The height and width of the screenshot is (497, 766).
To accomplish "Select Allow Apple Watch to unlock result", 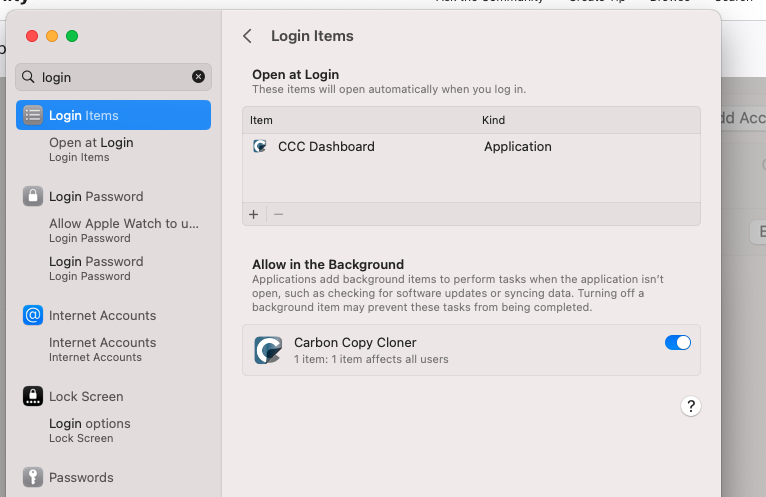I will click(x=123, y=229).
